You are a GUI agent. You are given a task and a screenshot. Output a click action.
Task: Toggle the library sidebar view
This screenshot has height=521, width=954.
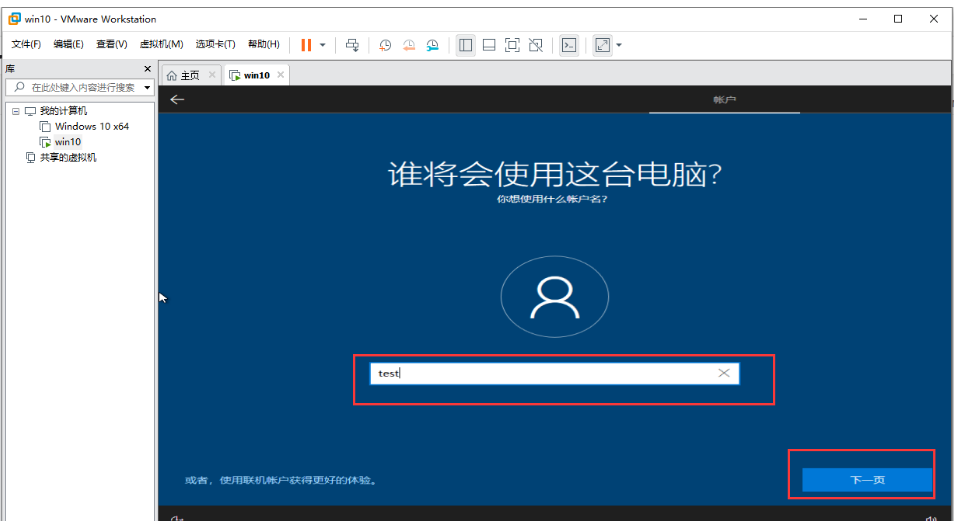pyautogui.click(x=465, y=45)
